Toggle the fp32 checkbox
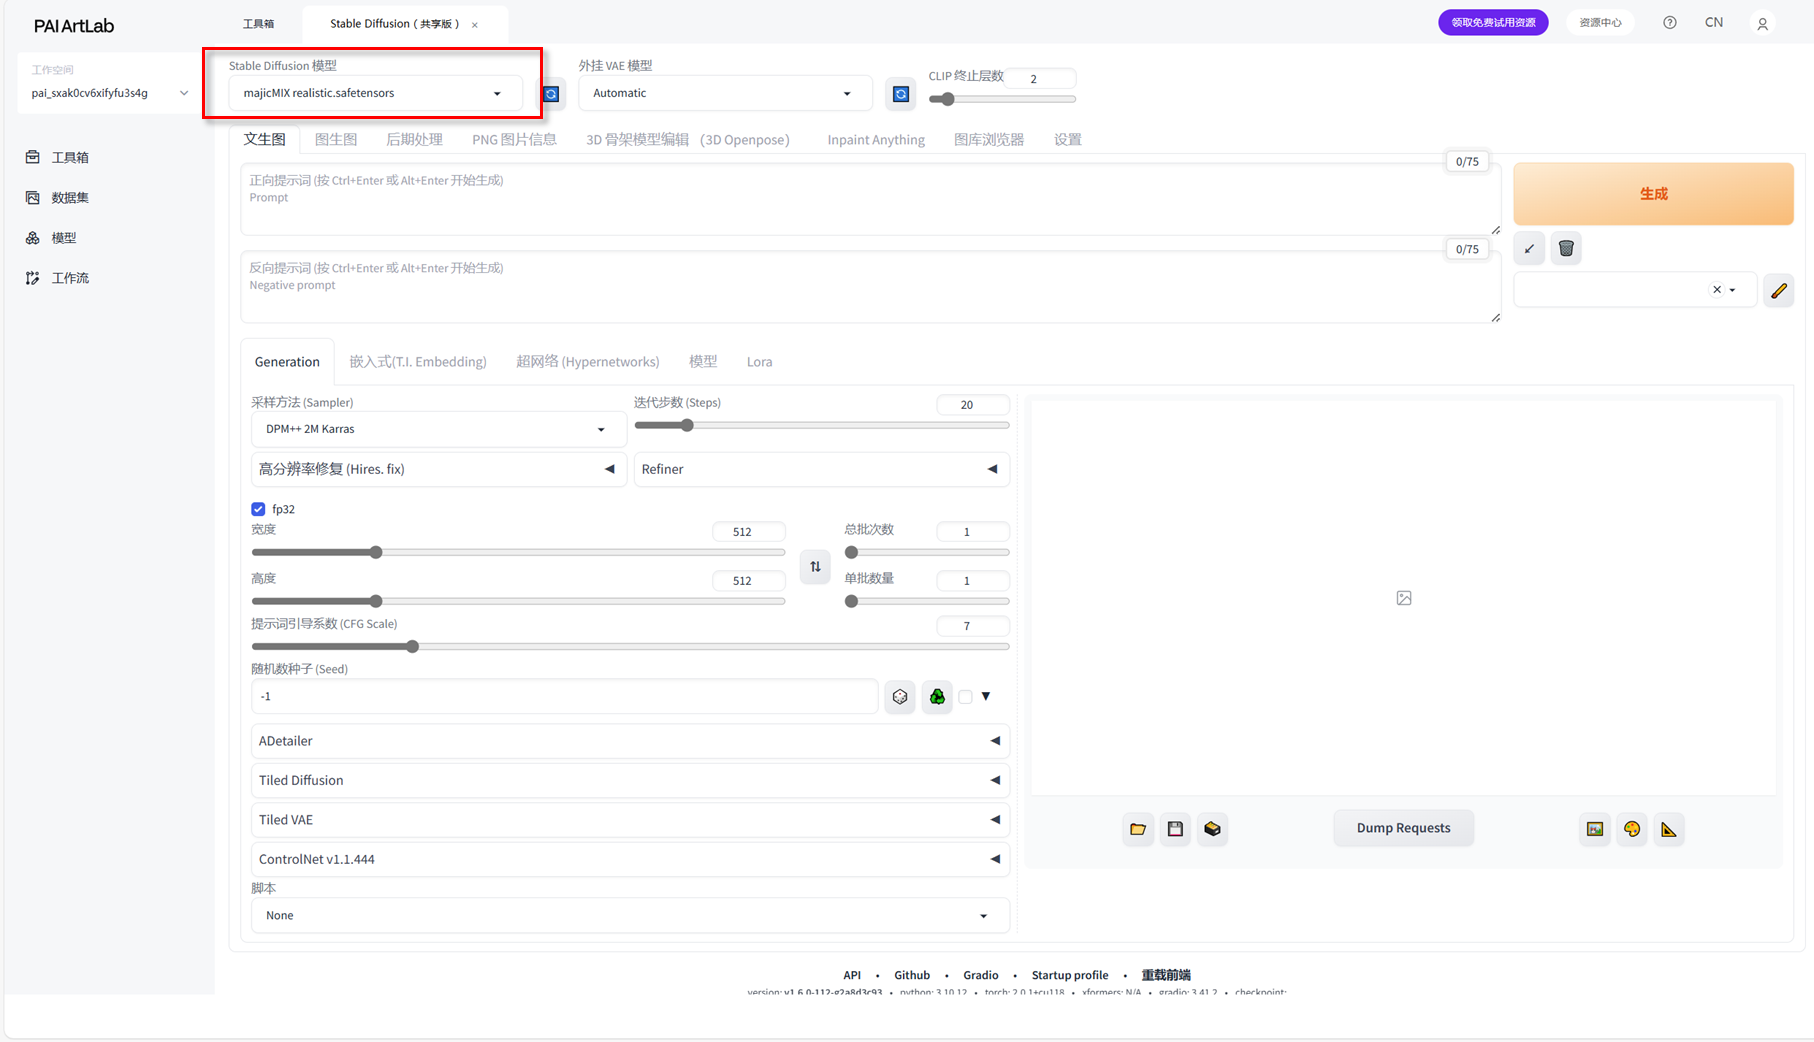 pos(258,509)
